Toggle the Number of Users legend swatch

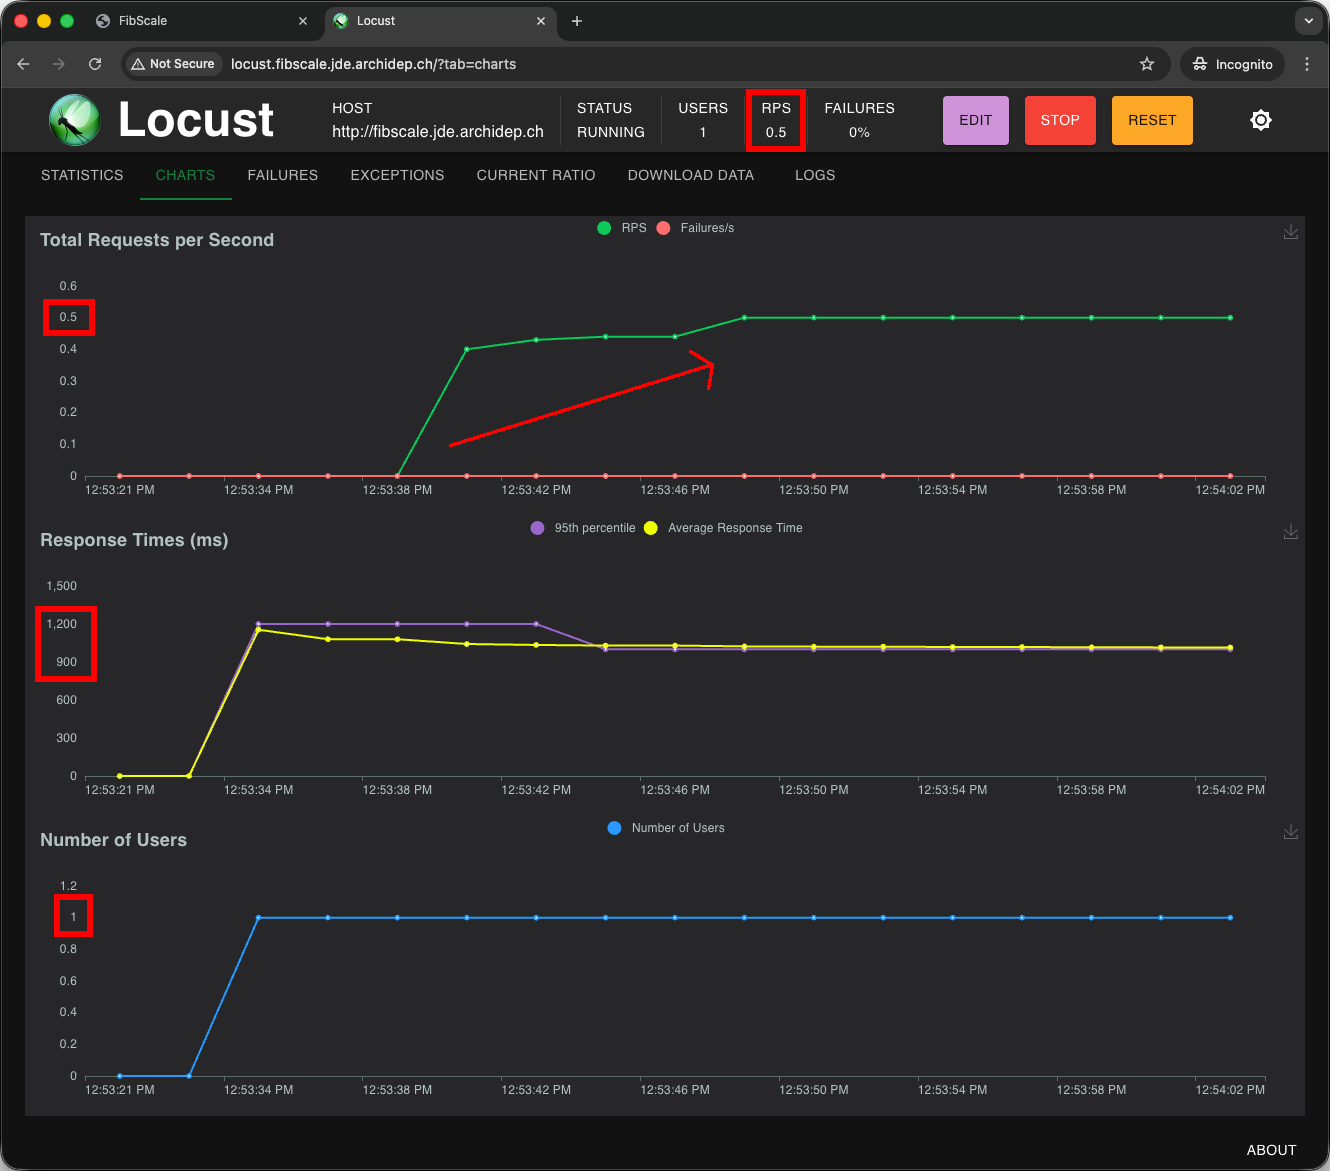[614, 827]
